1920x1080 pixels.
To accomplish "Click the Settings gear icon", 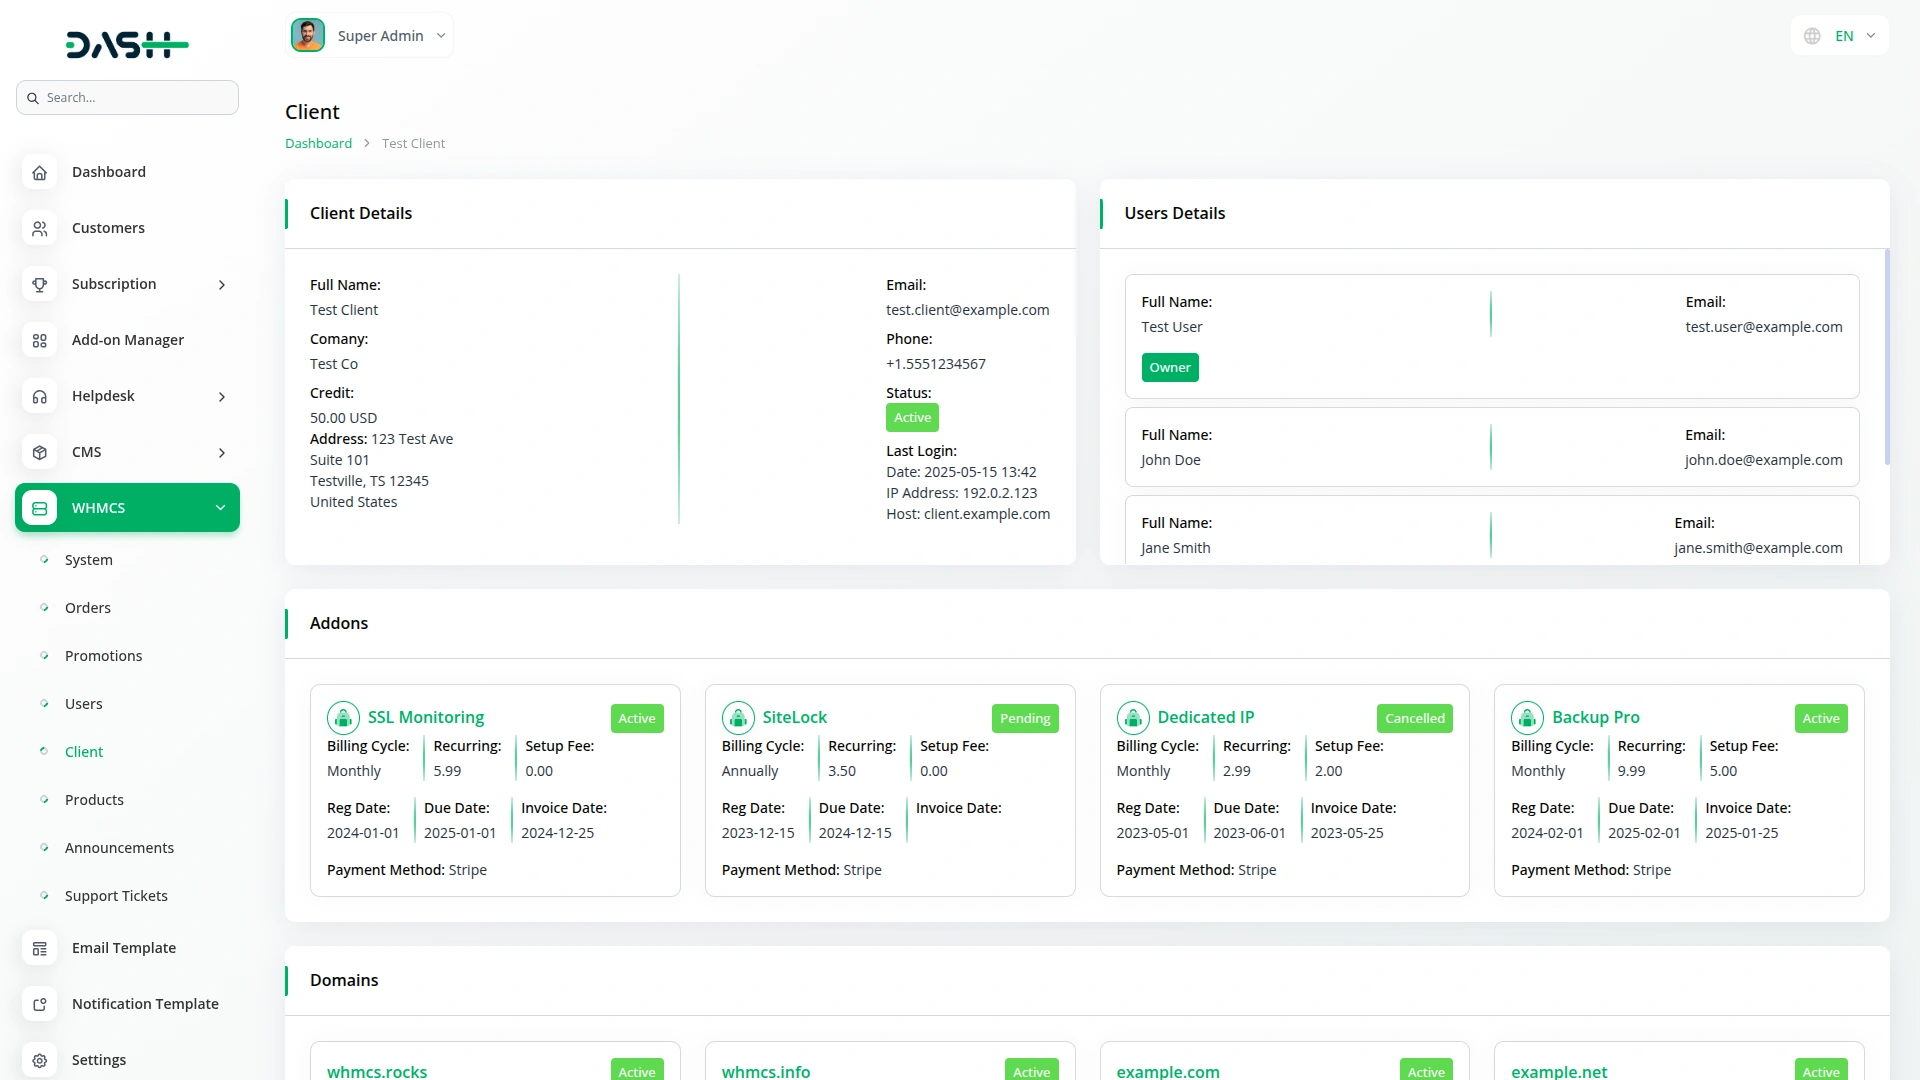I will pos(39,1060).
